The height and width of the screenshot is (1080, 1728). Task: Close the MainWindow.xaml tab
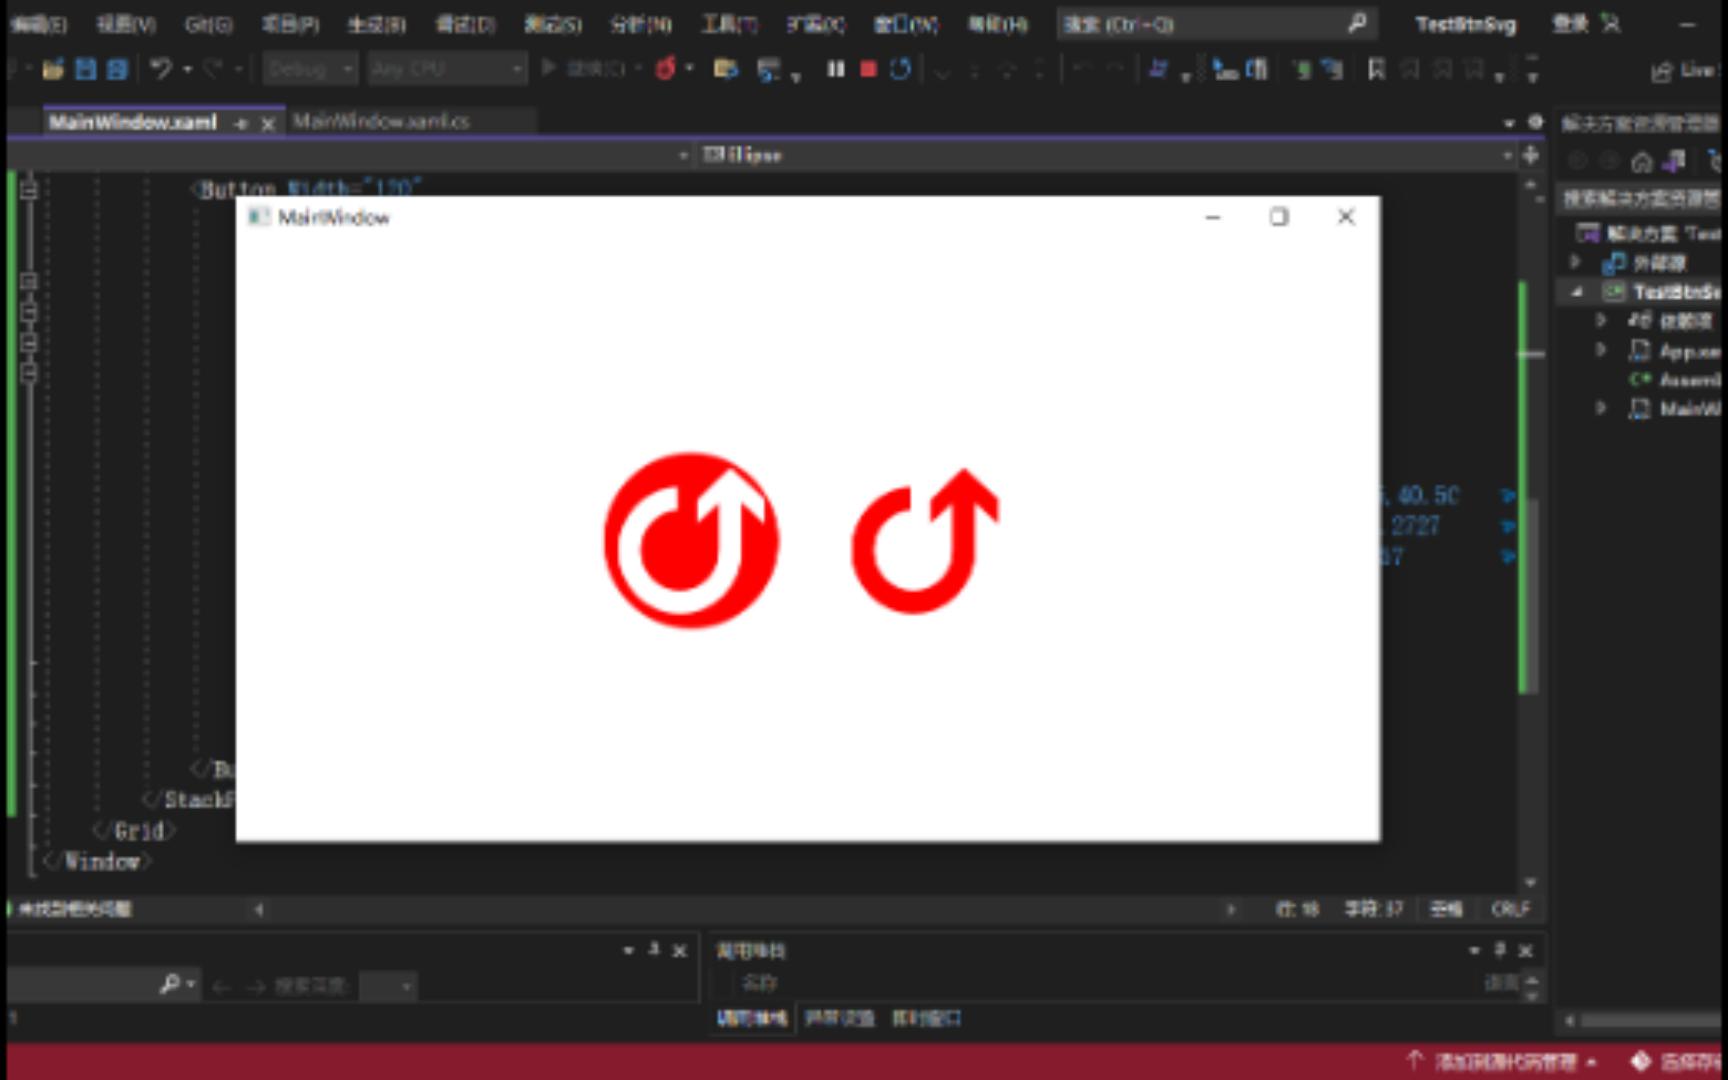coord(268,123)
